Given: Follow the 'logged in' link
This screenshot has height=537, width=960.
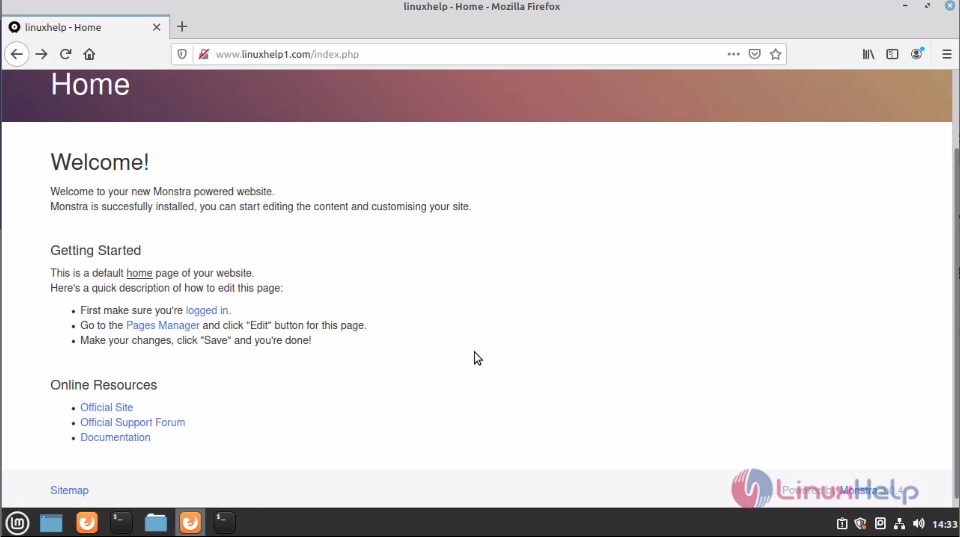Looking at the screenshot, I should coord(207,310).
